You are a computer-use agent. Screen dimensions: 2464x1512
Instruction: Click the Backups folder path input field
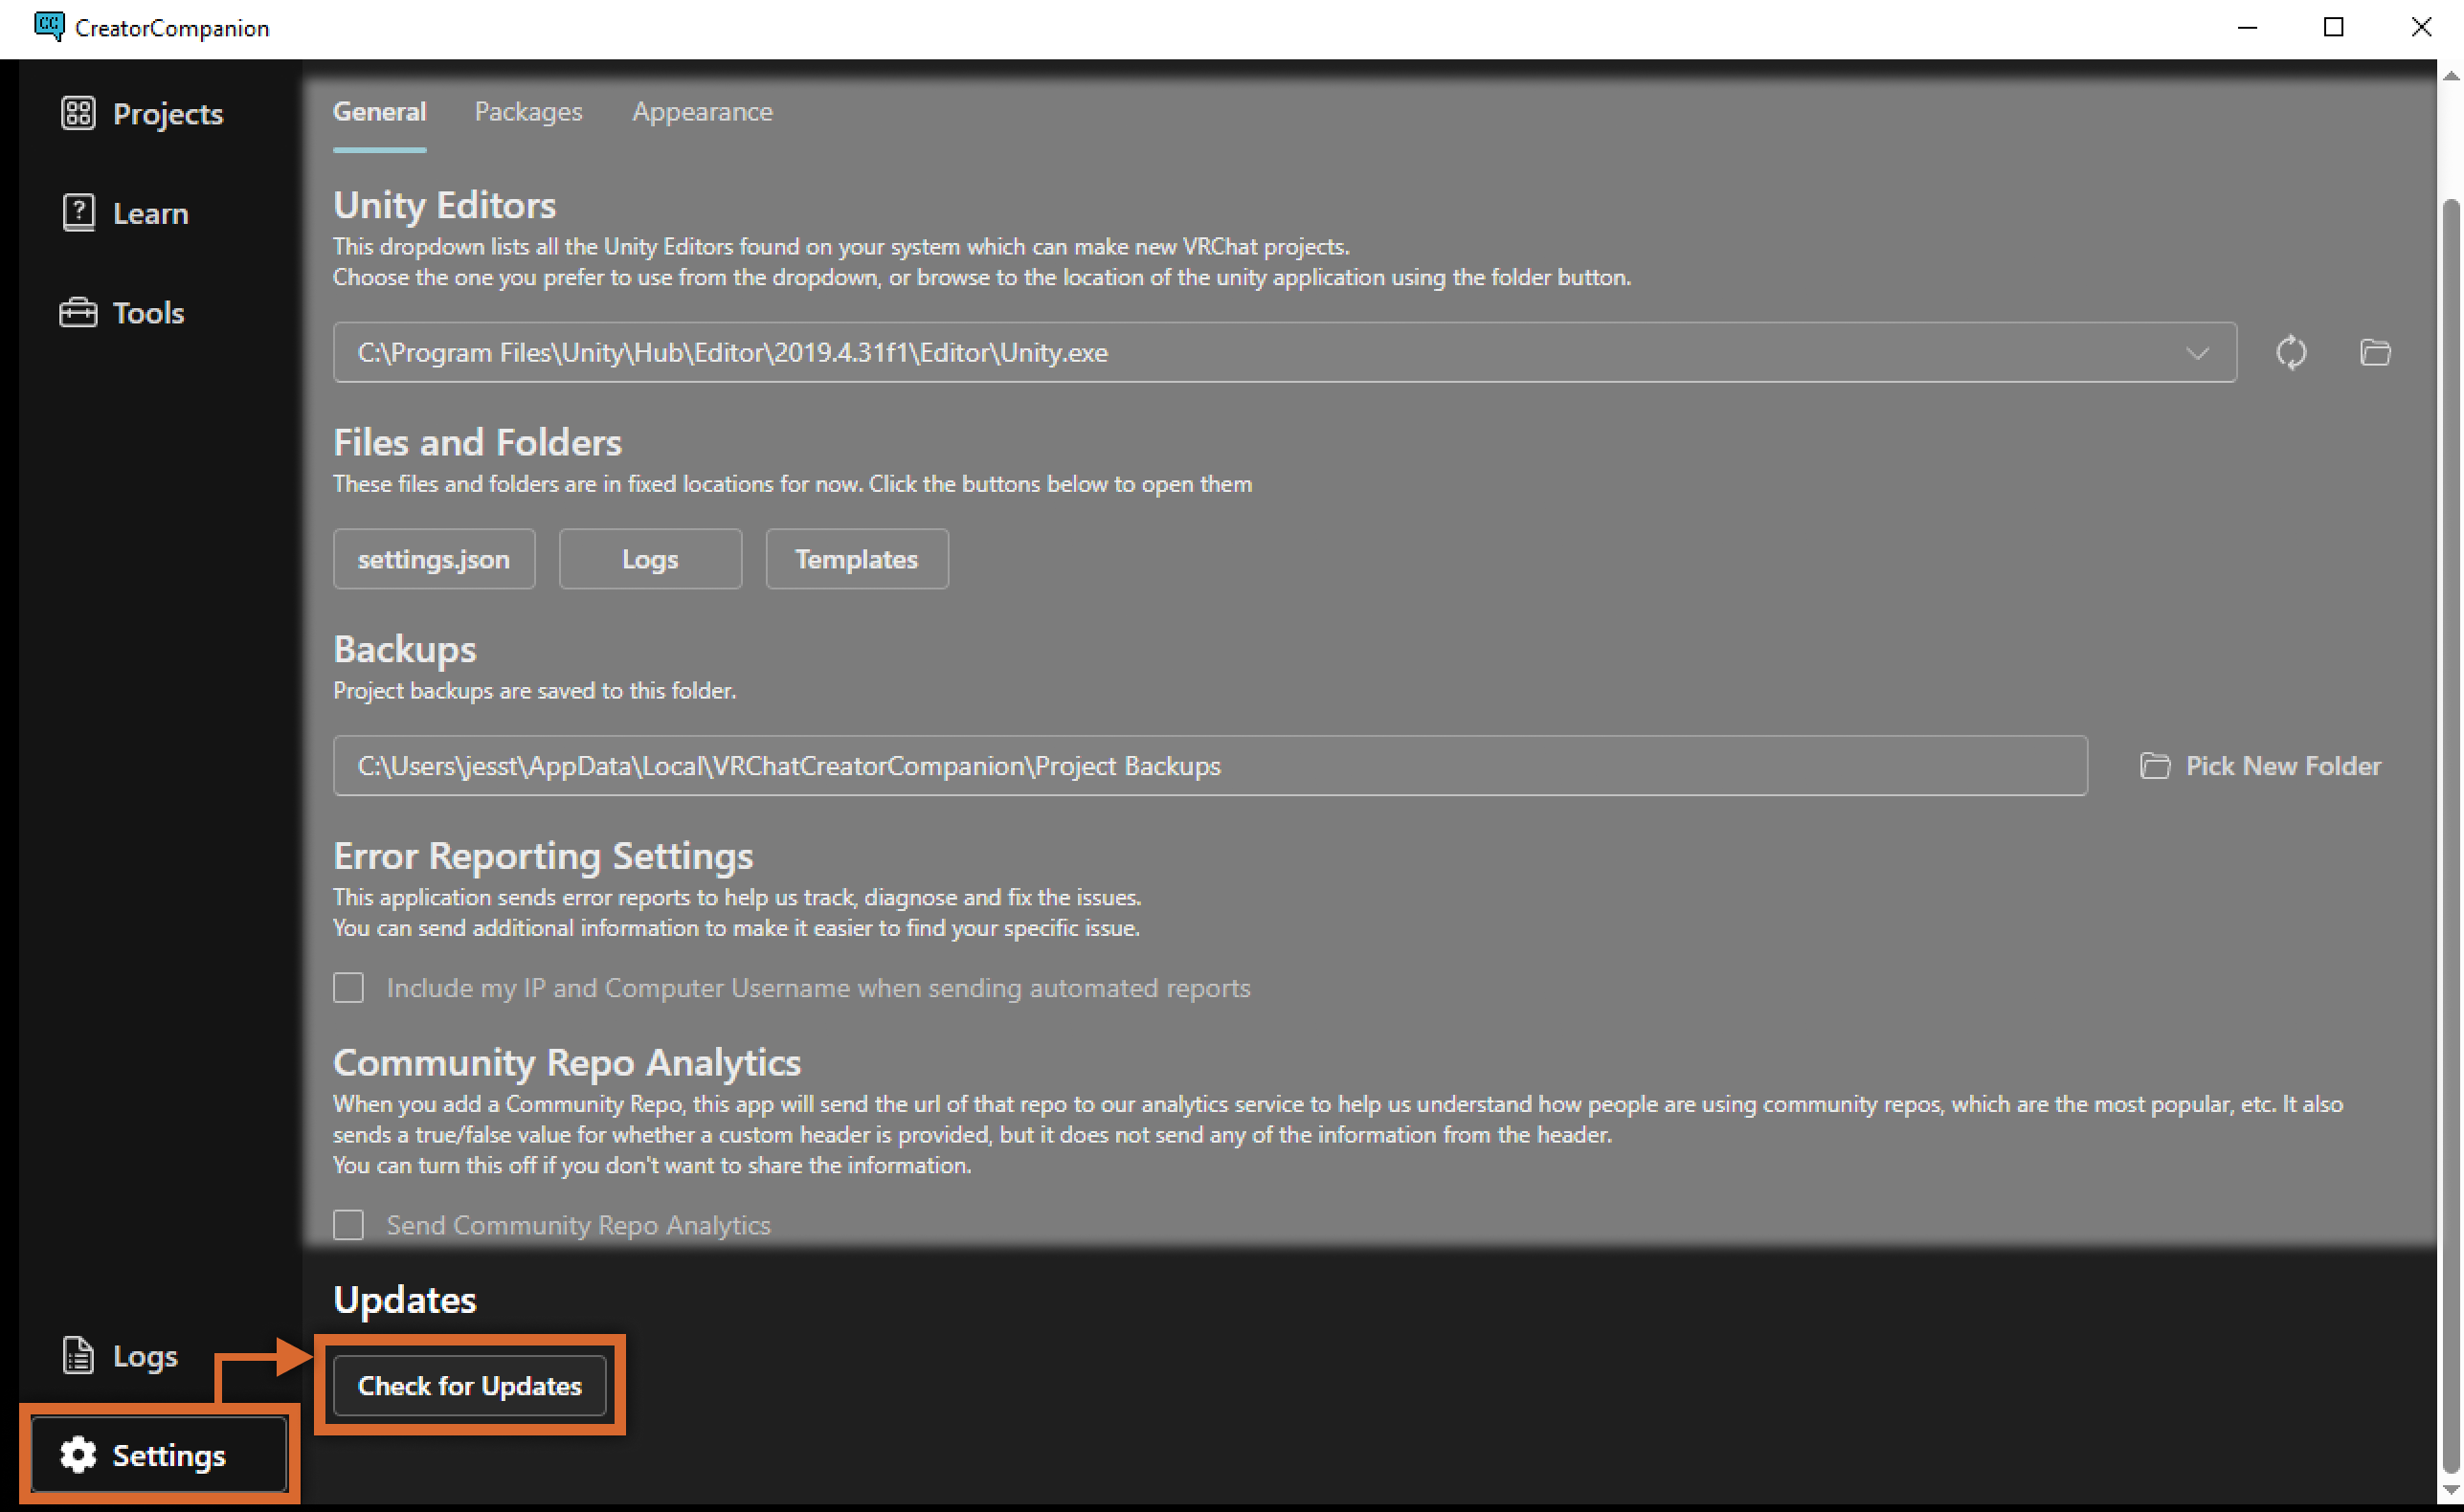pos(1215,766)
